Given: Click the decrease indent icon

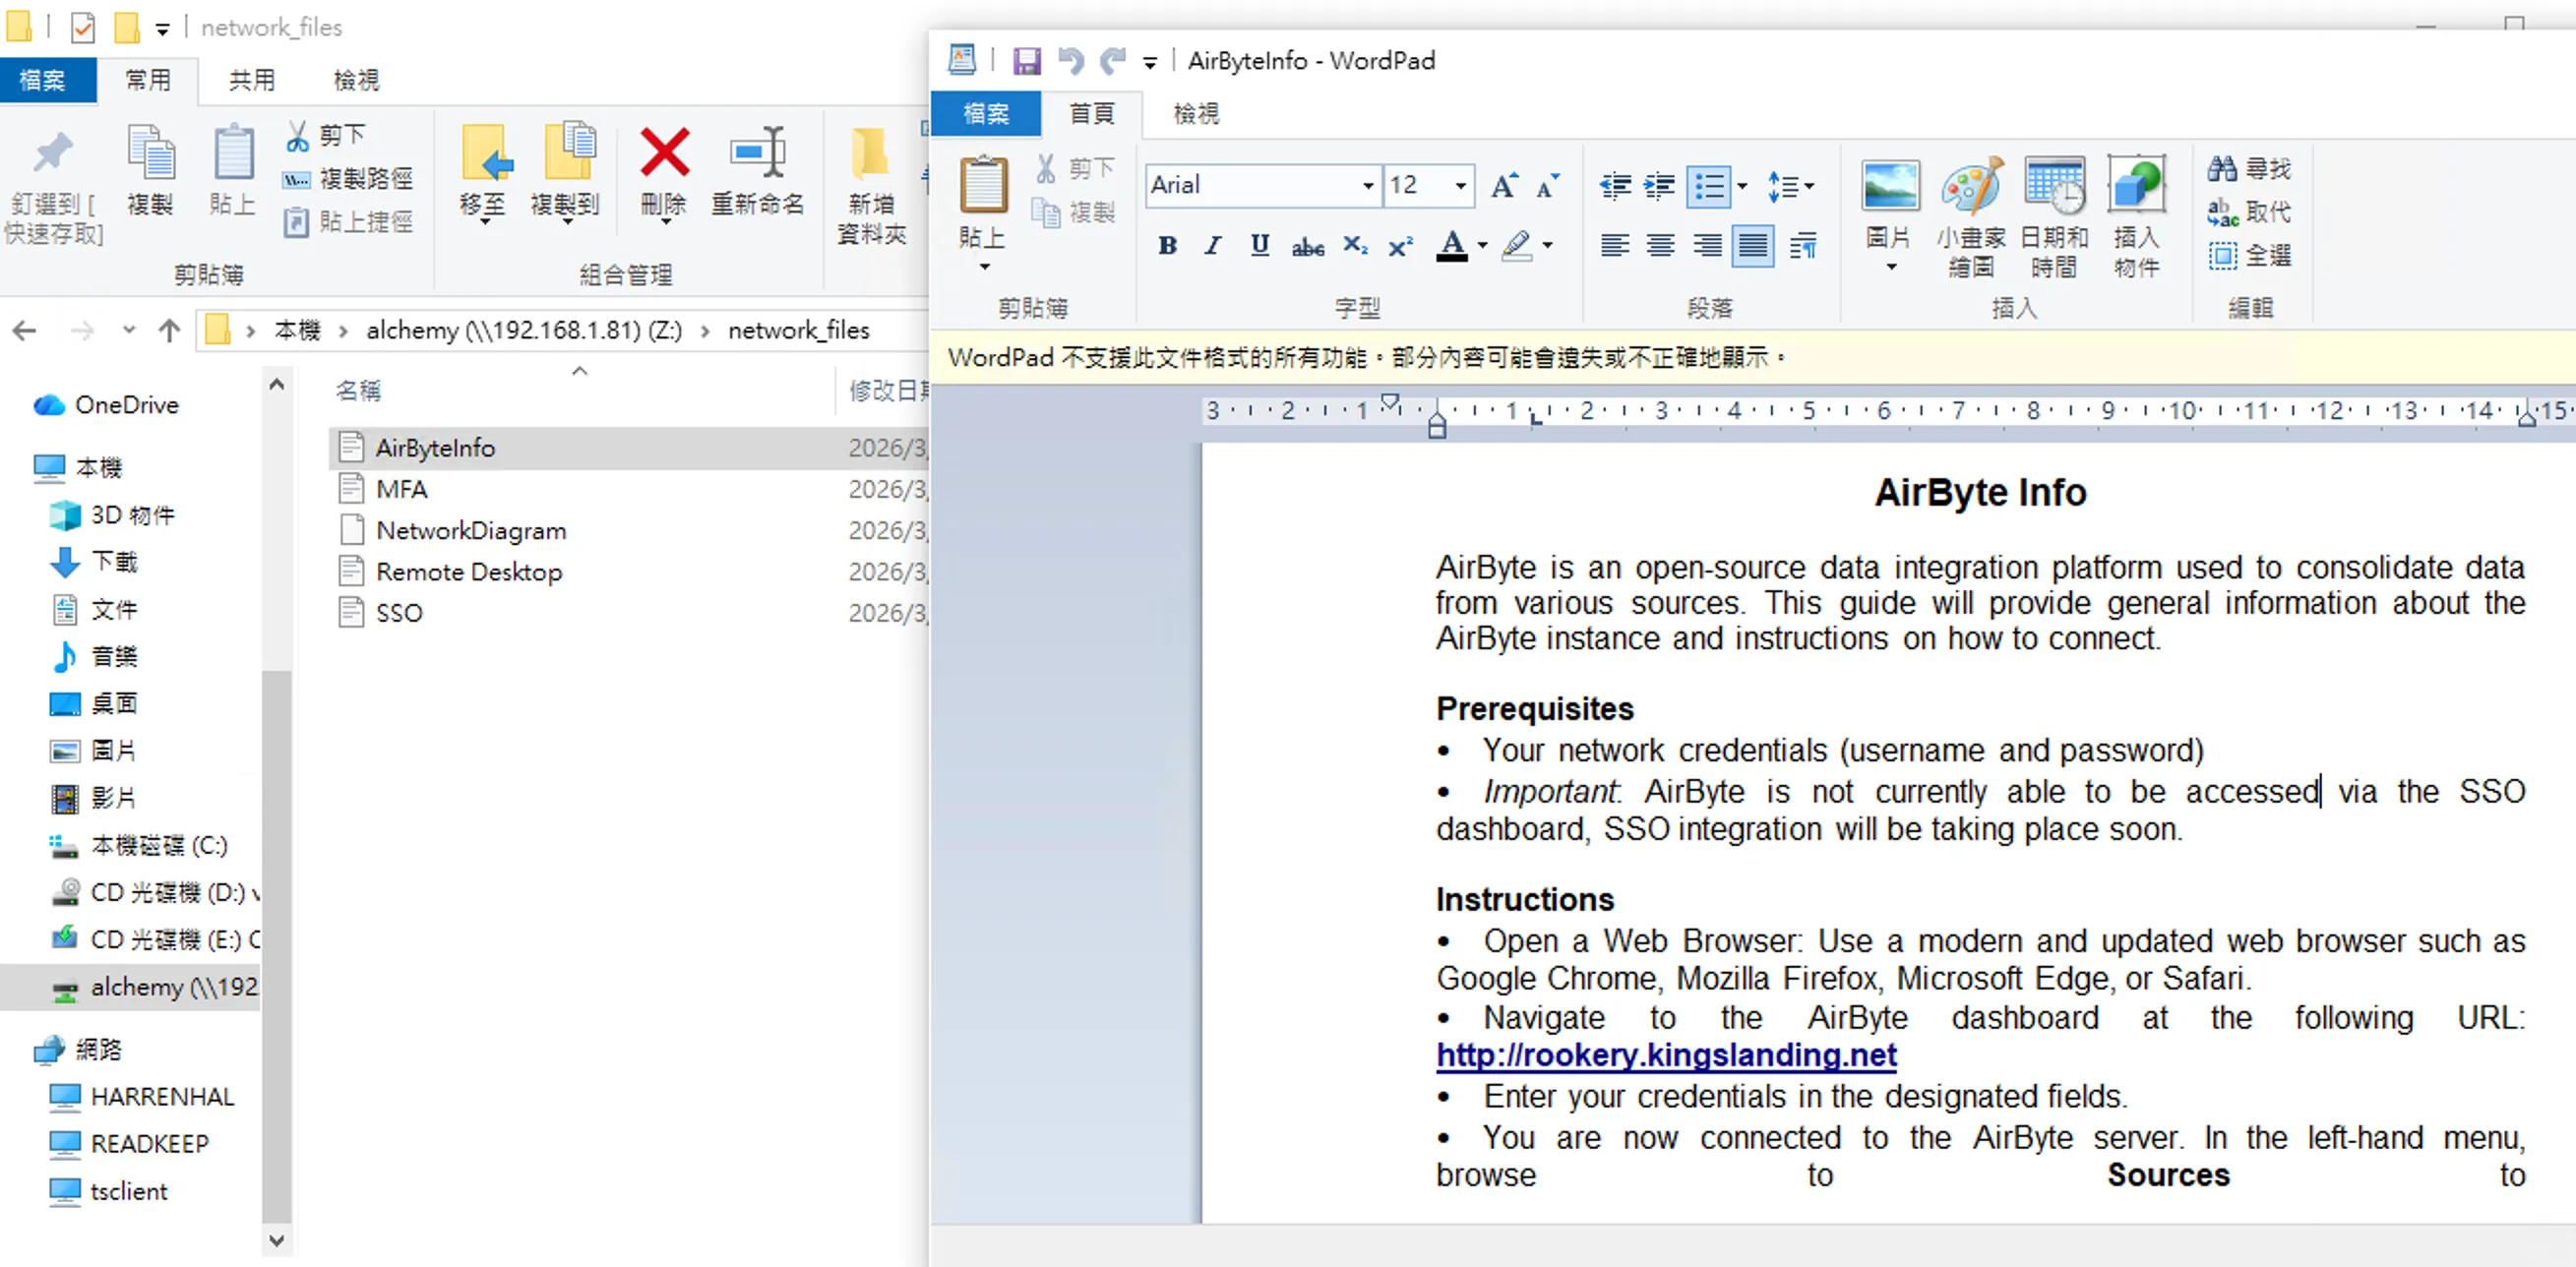Looking at the screenshot, I should (1615, 186).
